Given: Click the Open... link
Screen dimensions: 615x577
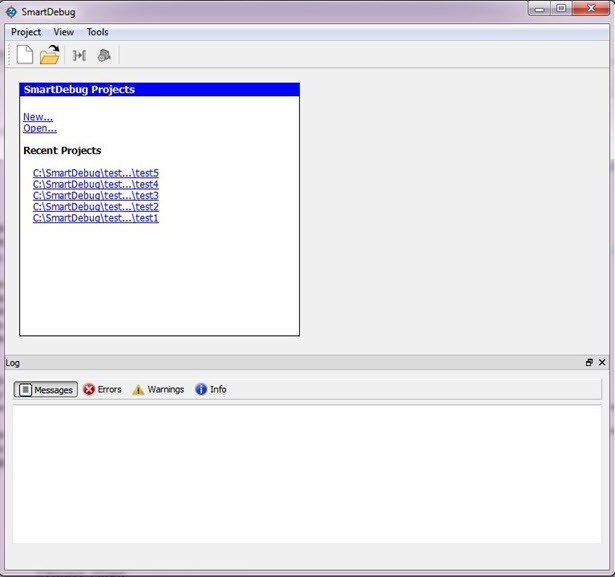Looking at the screenshot, I should pyautogui.click(x=40, y=128).
